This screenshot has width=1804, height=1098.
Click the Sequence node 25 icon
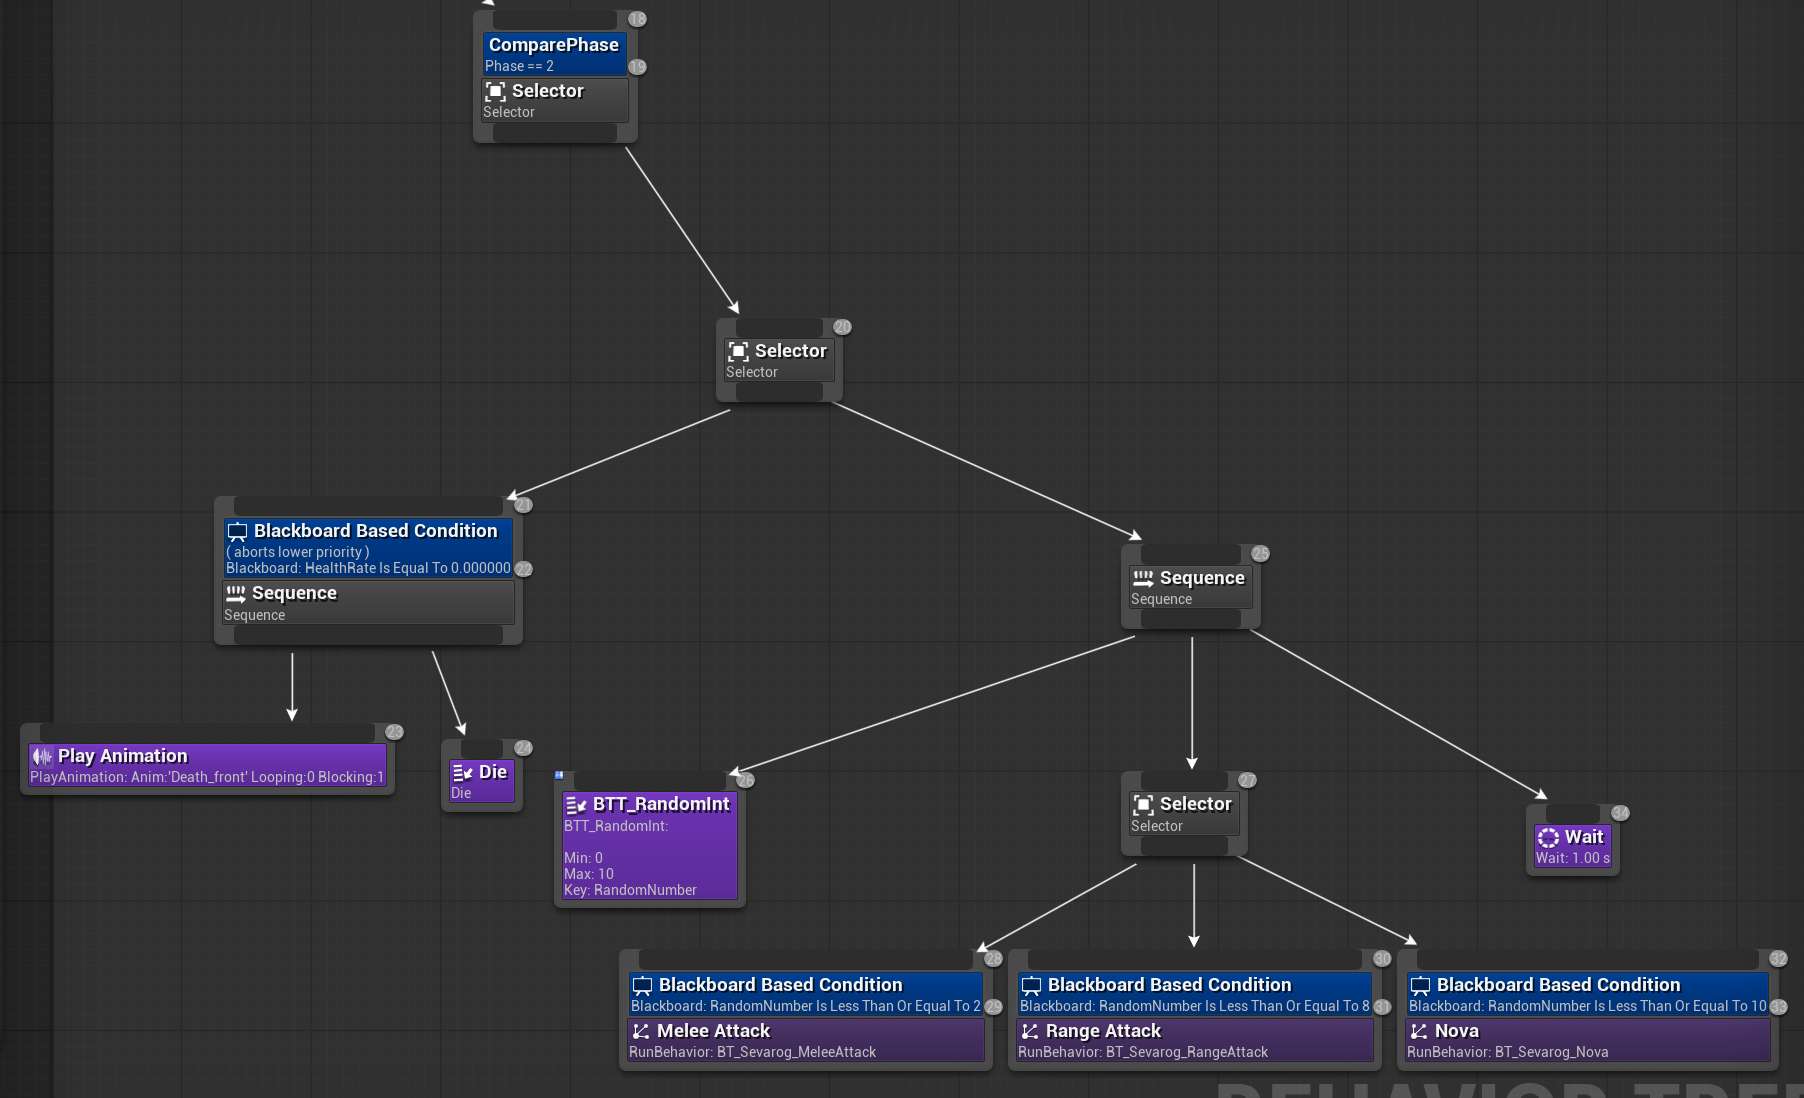point(1143,578)
